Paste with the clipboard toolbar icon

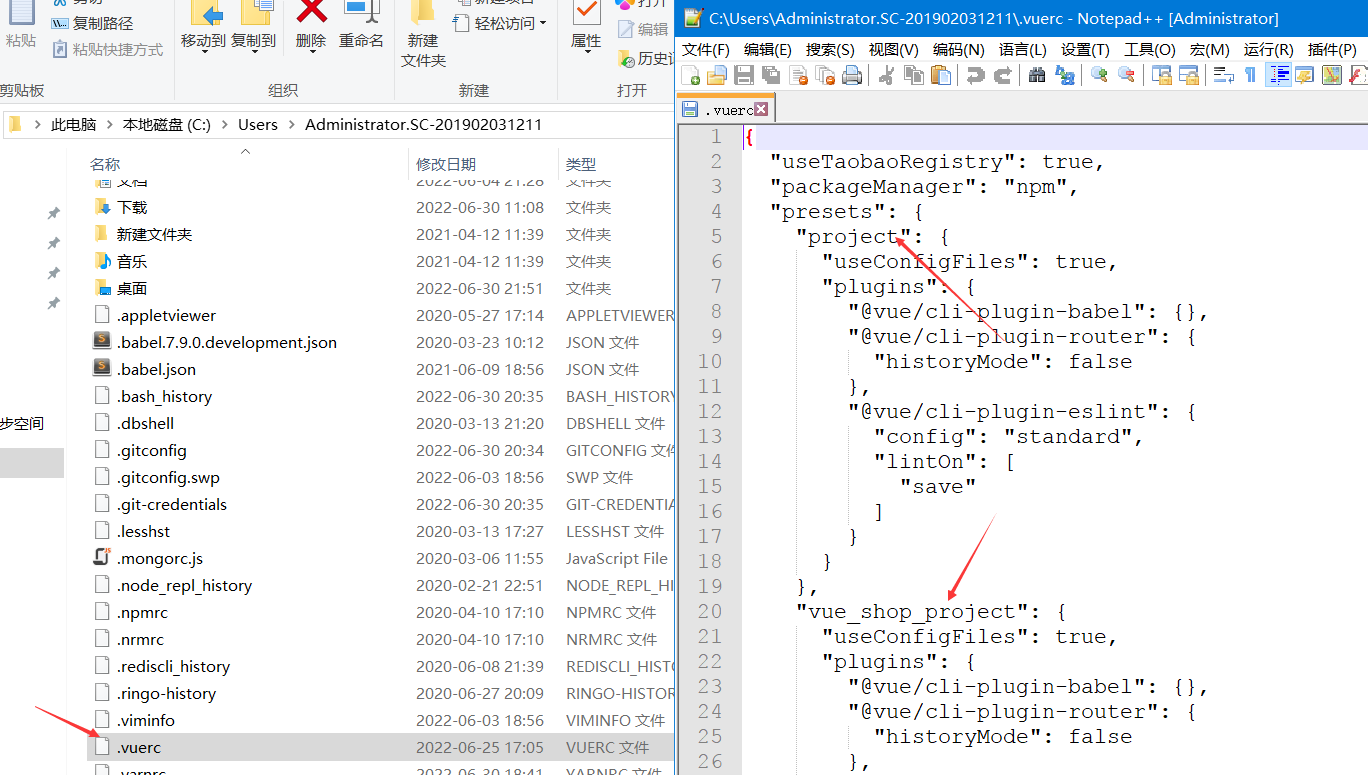pos(940,75)
